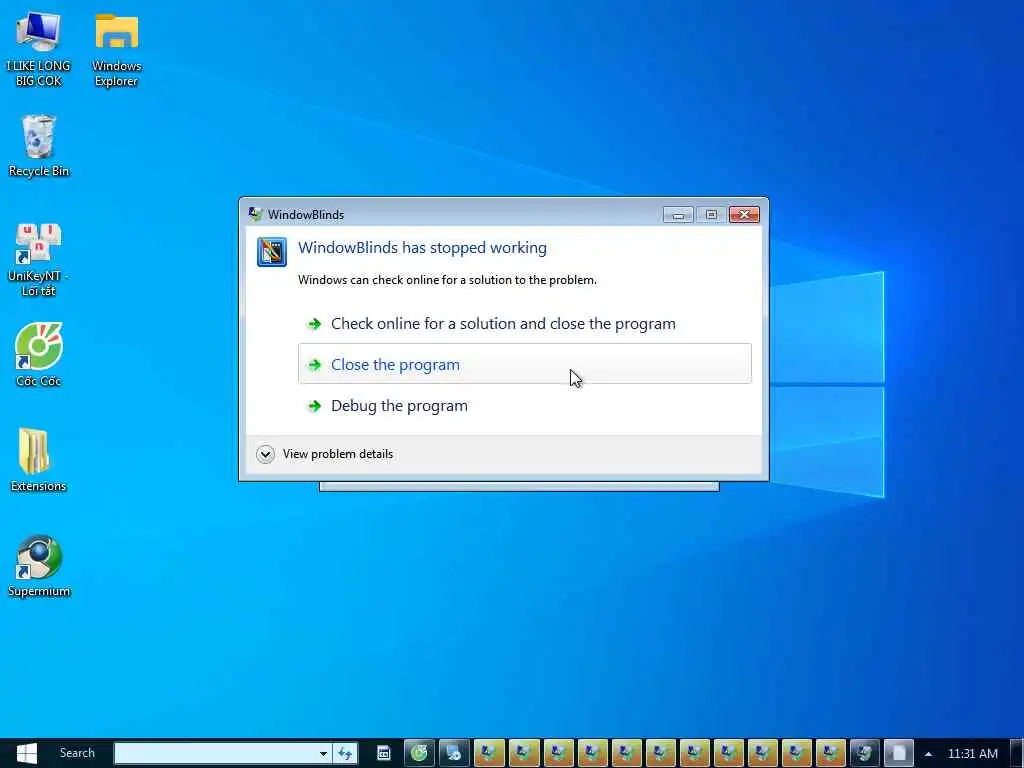Click the Search label on the taskbar
This screenshot has height=768, width=1024.
(x=77, y=753)
